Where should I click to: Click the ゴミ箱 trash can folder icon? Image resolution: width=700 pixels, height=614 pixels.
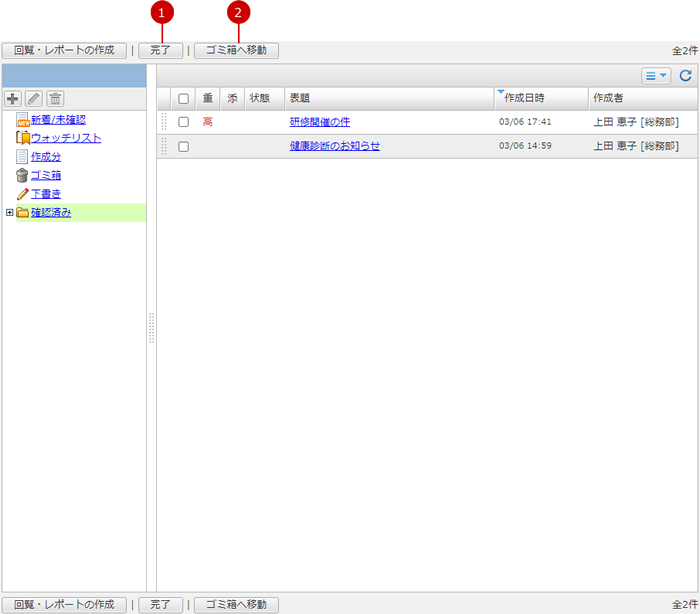point(22,175)
